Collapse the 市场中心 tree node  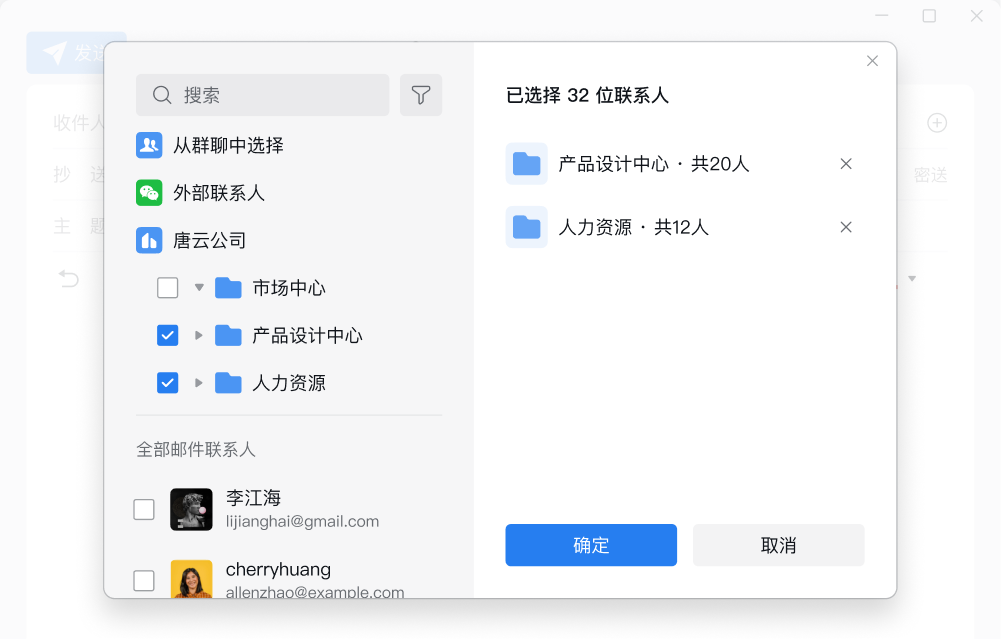tap(197, 287)
